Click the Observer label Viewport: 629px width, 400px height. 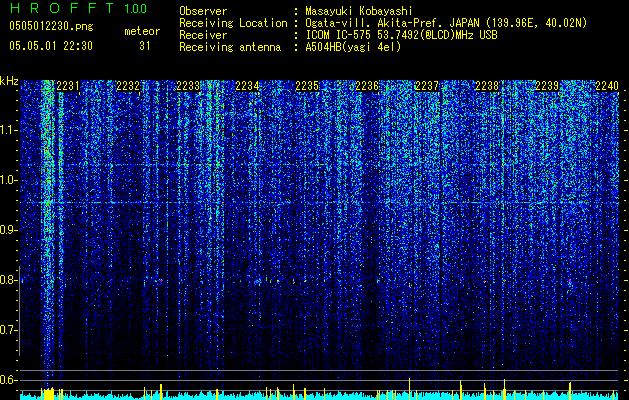[x=203, y=11]
